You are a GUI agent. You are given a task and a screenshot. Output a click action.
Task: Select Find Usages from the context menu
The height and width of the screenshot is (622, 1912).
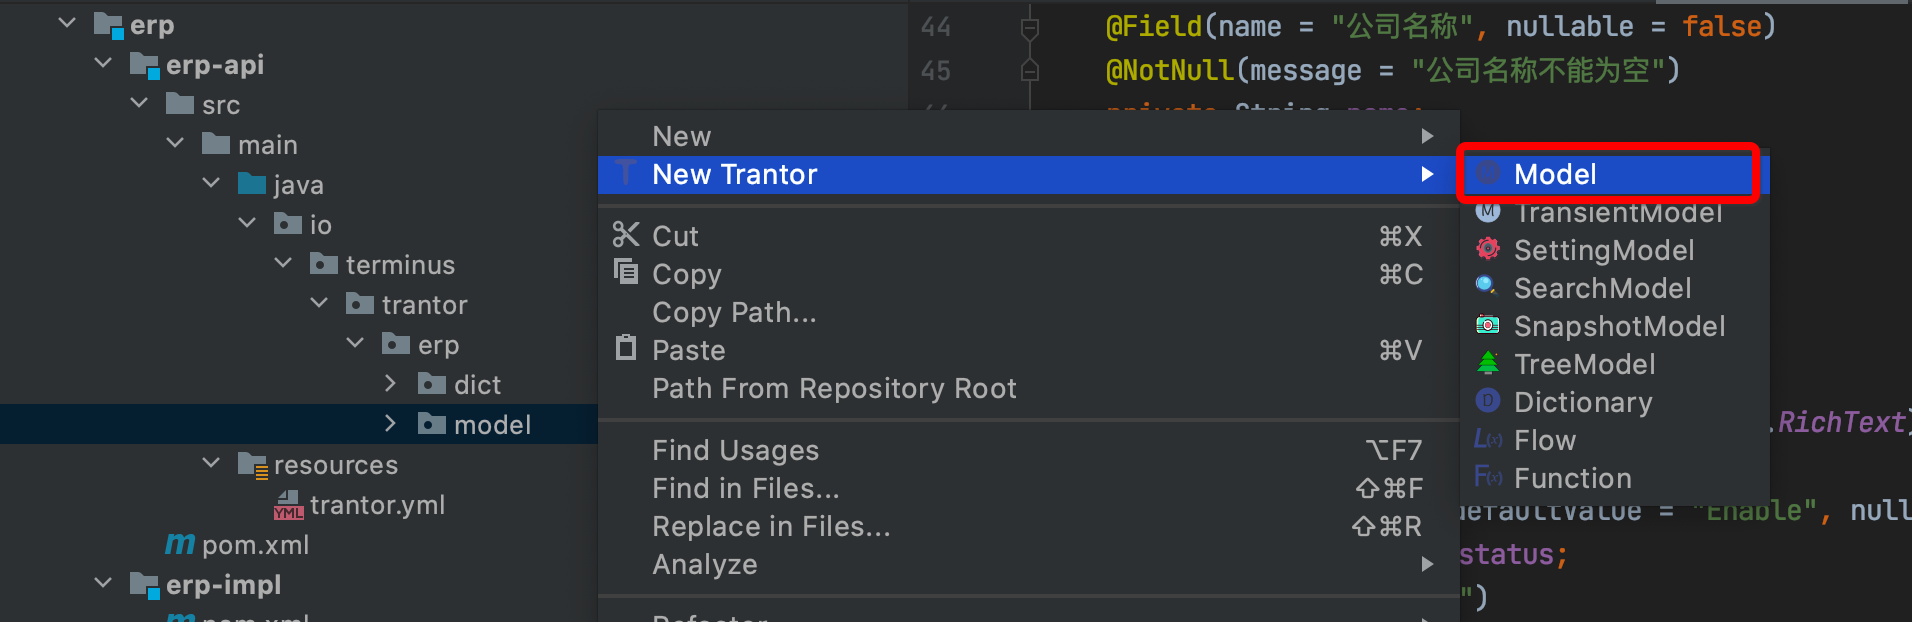736,450
